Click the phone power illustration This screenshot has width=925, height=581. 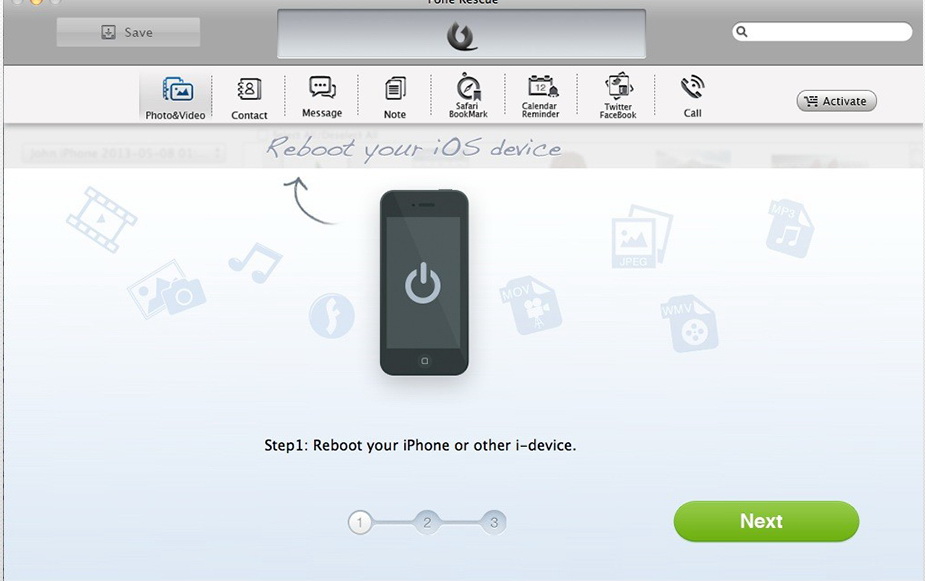click(x=424, y=283)
